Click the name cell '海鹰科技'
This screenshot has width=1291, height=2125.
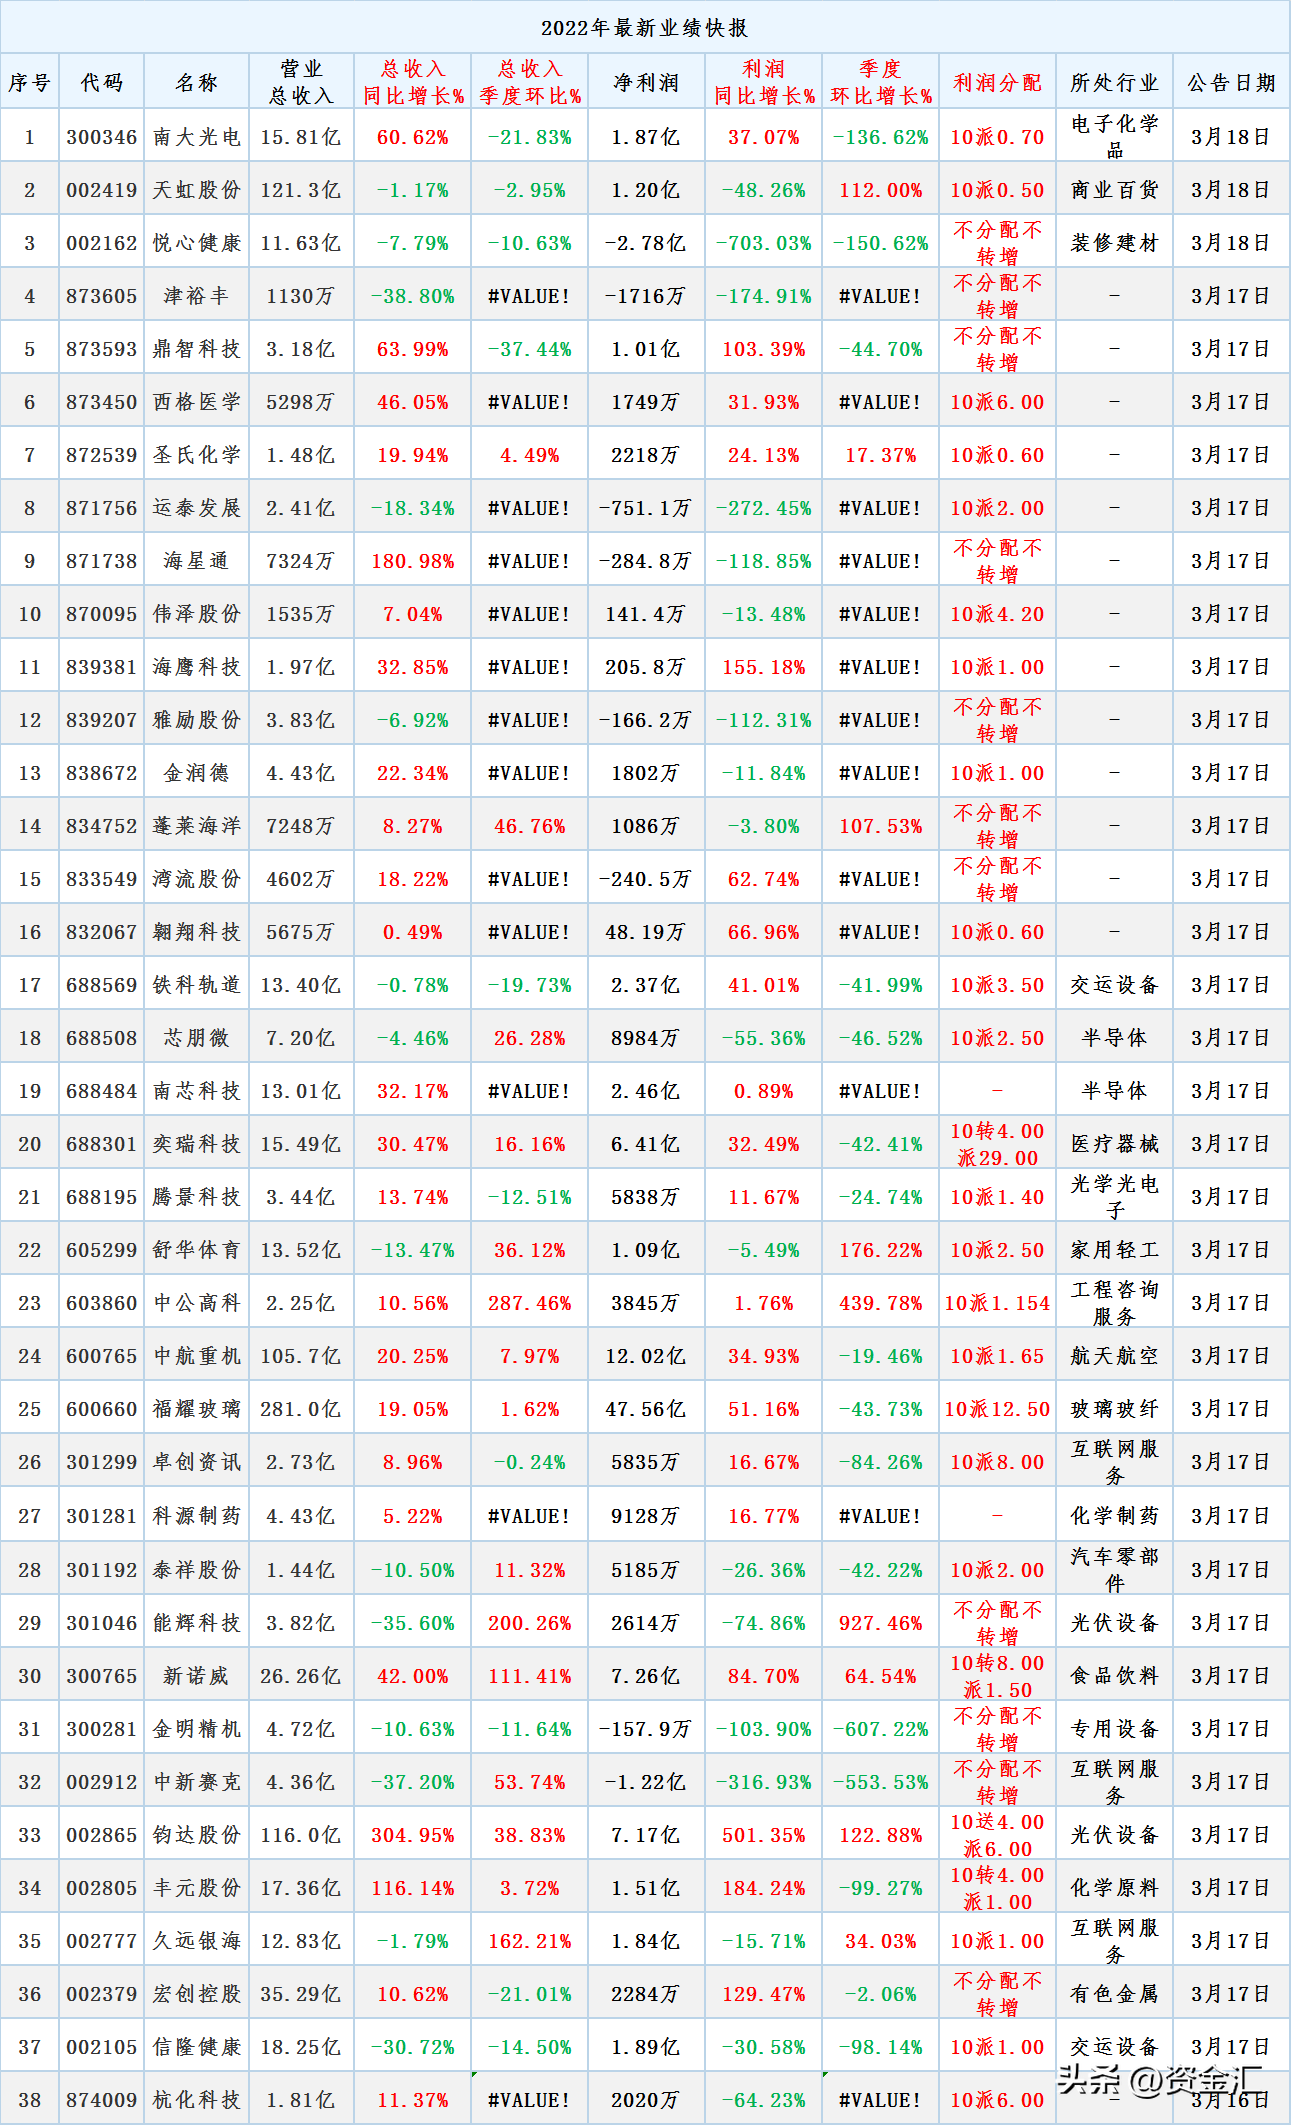click(197, 667)
